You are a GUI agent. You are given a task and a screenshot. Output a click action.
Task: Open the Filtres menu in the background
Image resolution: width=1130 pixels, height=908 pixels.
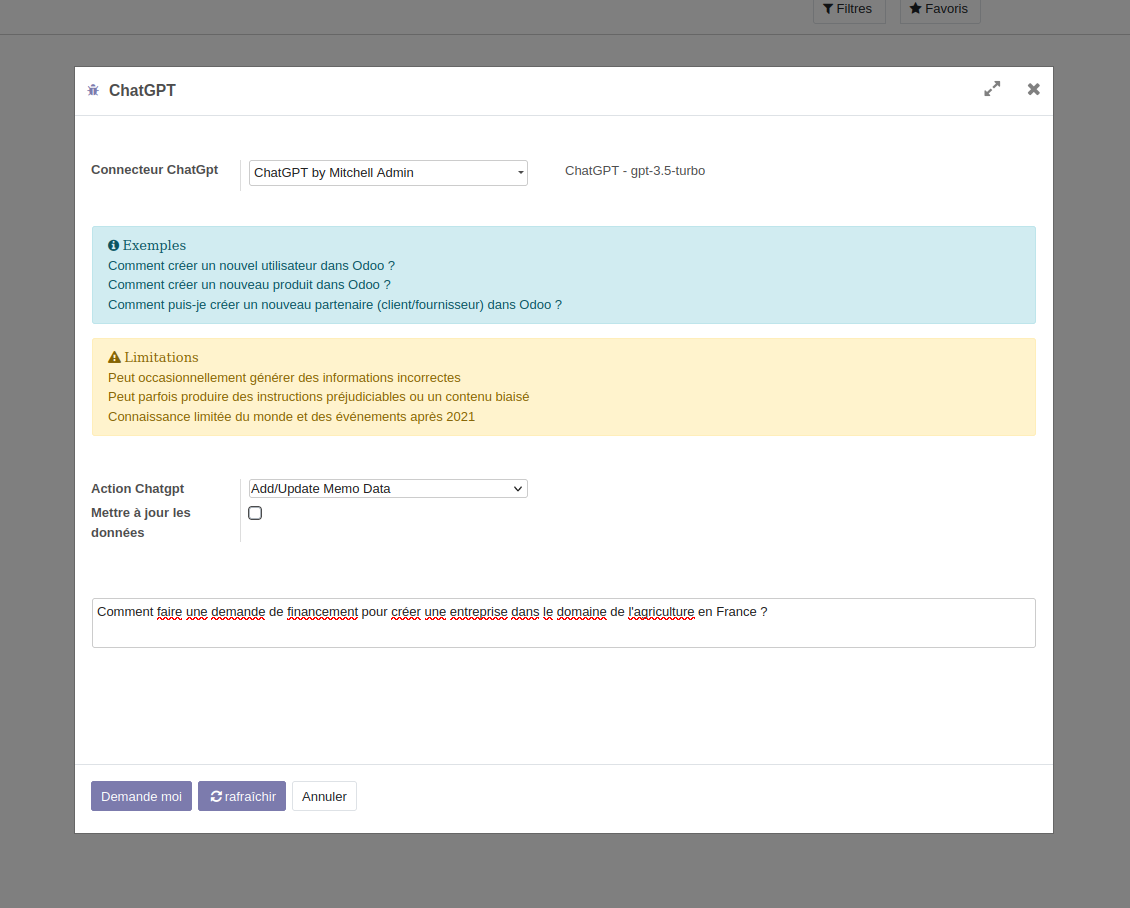click(849, 9)
